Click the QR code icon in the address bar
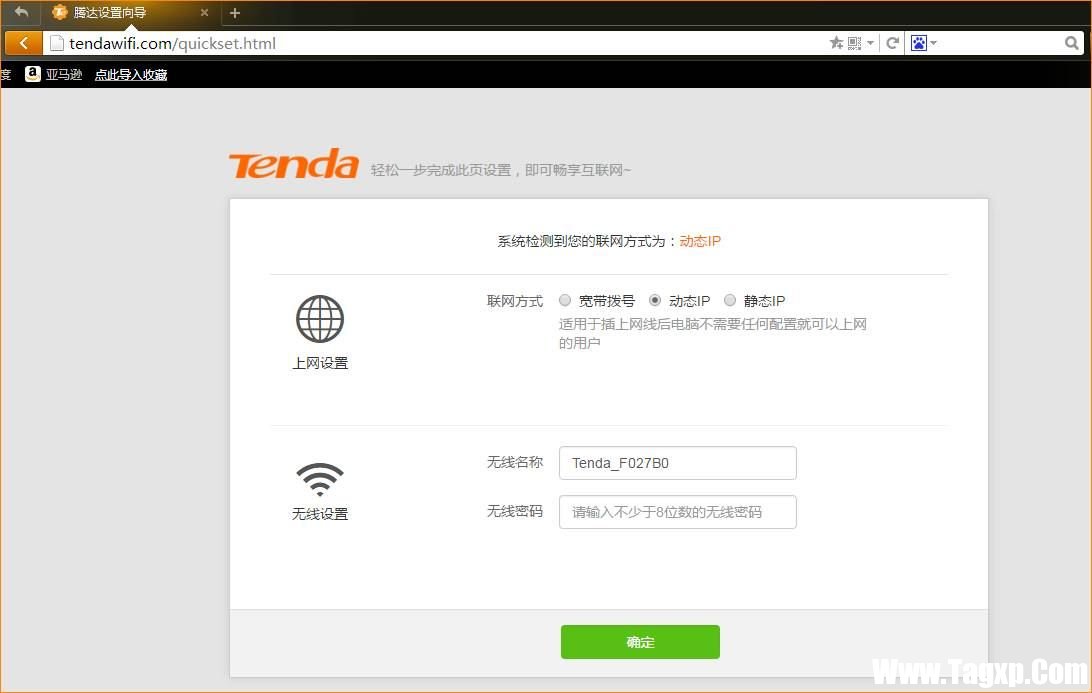This screenshot has height=693, width=1092. [855, 43]
